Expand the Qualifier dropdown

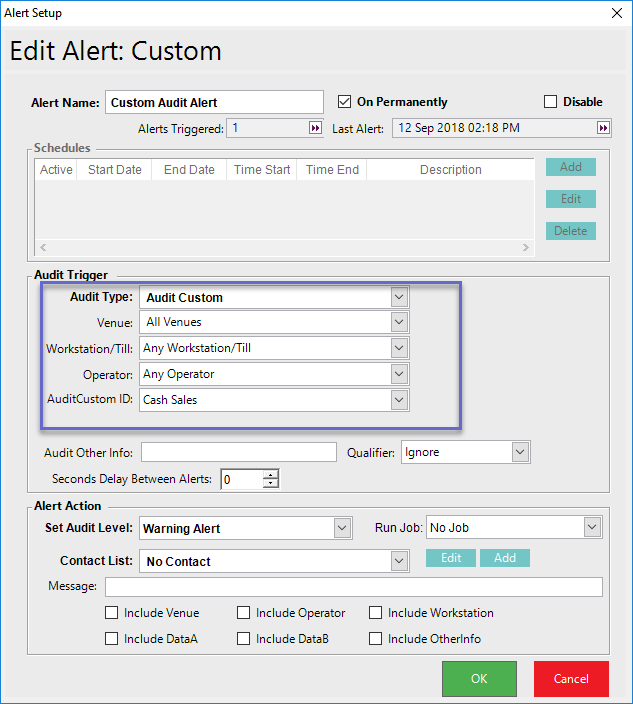click(520, 452)
